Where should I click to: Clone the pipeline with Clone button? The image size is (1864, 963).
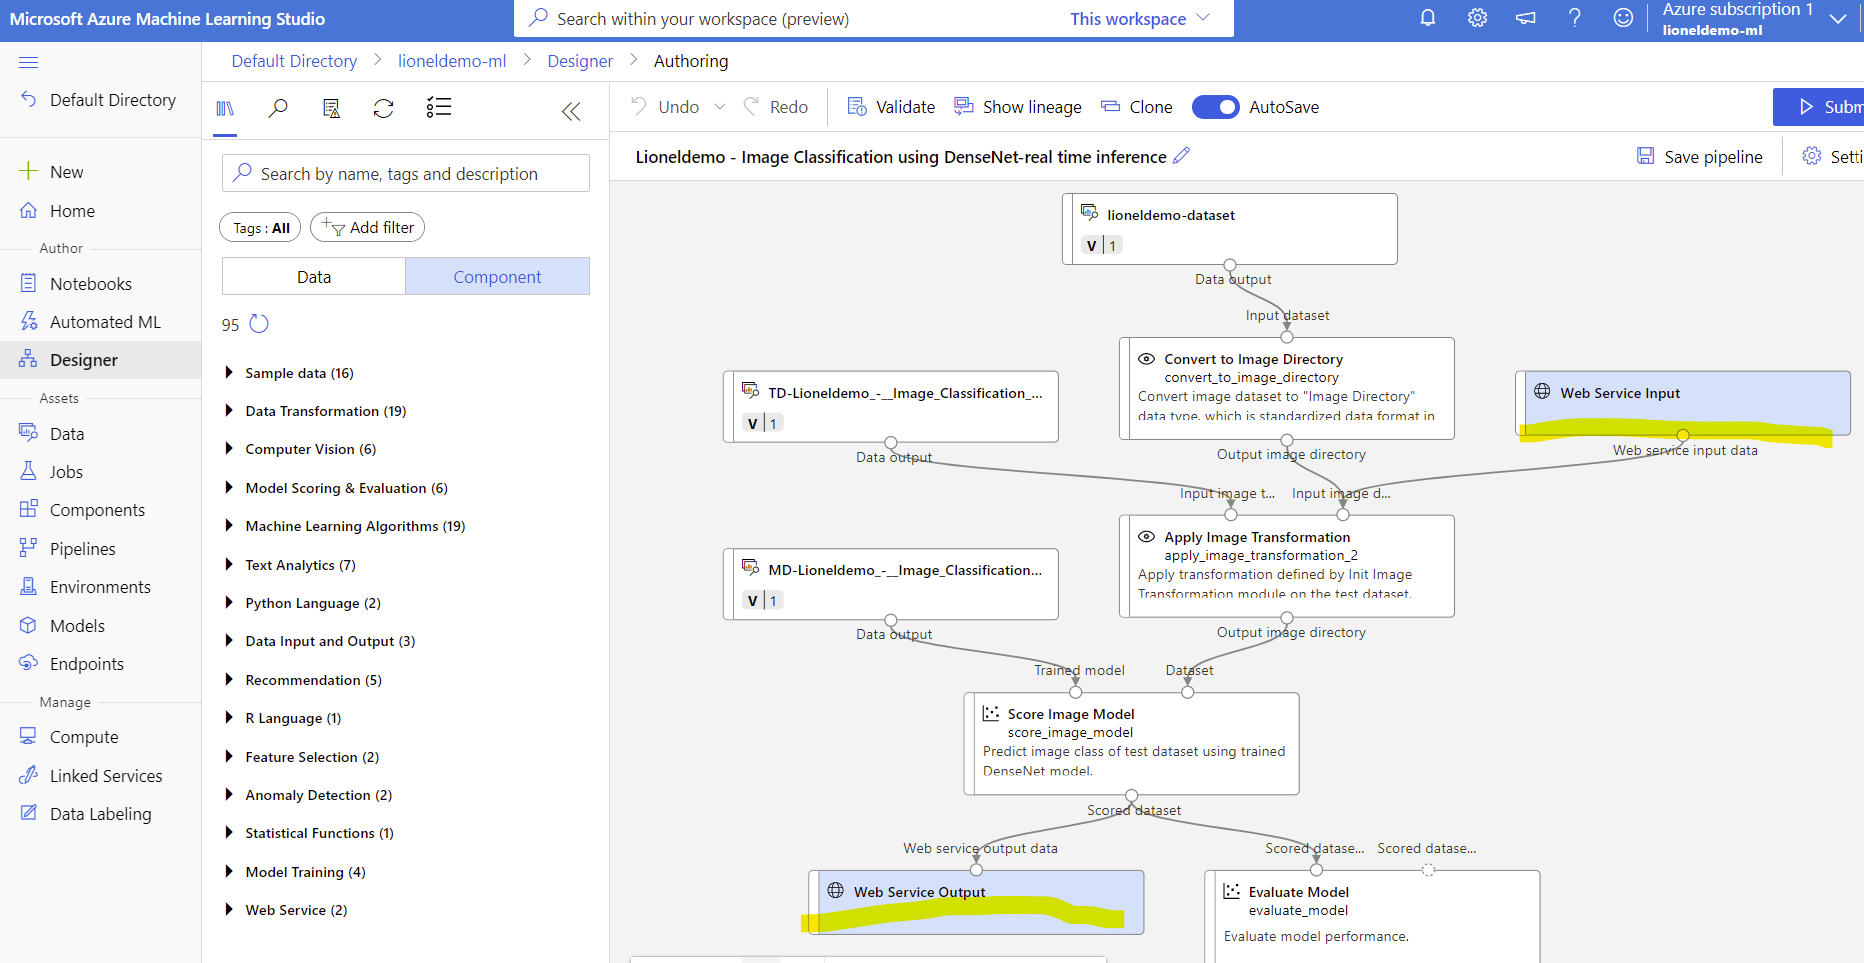point(1137,107)
